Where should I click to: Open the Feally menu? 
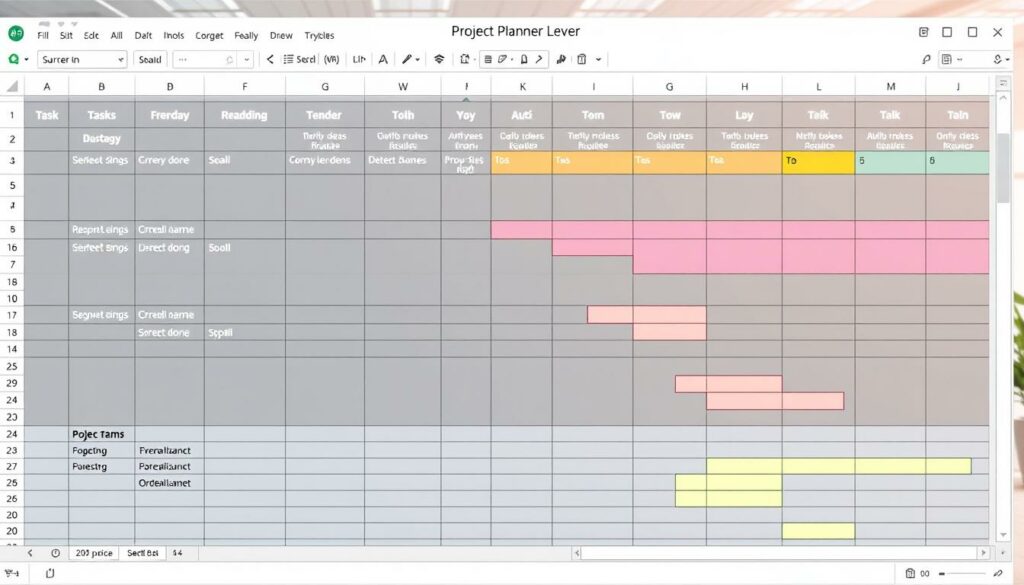click(246, 35)
